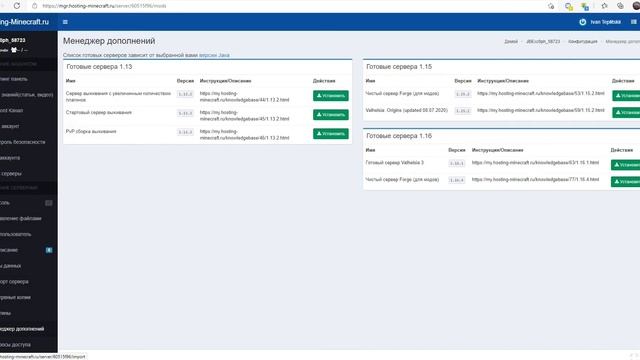Screen dimensions: 640x360
Task: Click the yellow-badged chat extension icon
Action: pyautogui.click(x=569, y=6)
